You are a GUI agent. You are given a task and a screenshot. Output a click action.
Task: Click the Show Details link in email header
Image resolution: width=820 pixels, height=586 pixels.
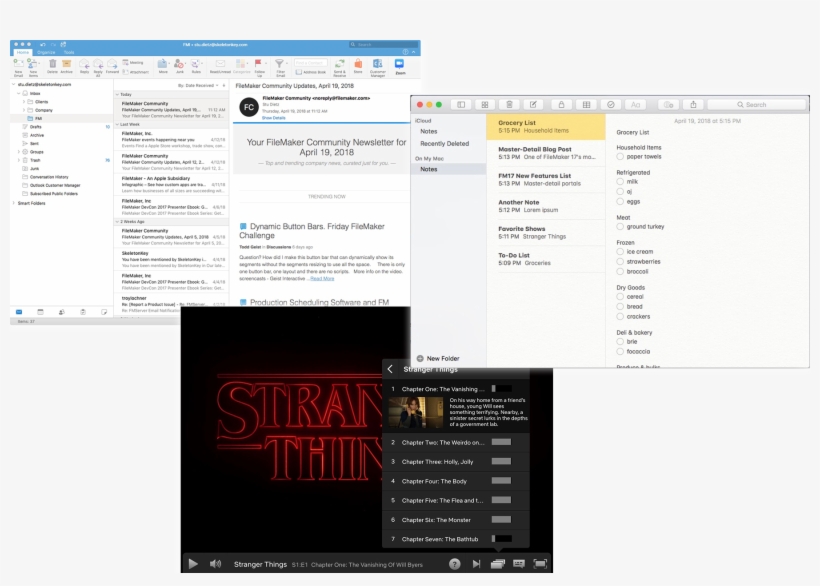(273, 117)
